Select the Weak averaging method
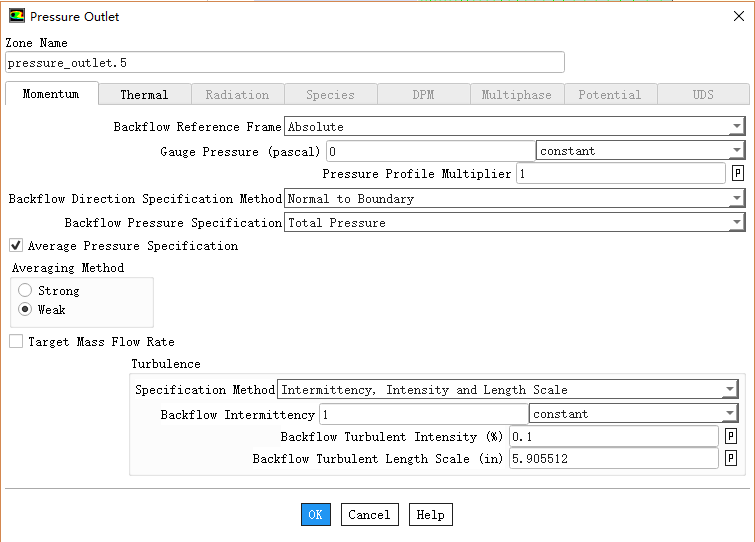Screen dimensions: 755x542 (x=25, y=310)
